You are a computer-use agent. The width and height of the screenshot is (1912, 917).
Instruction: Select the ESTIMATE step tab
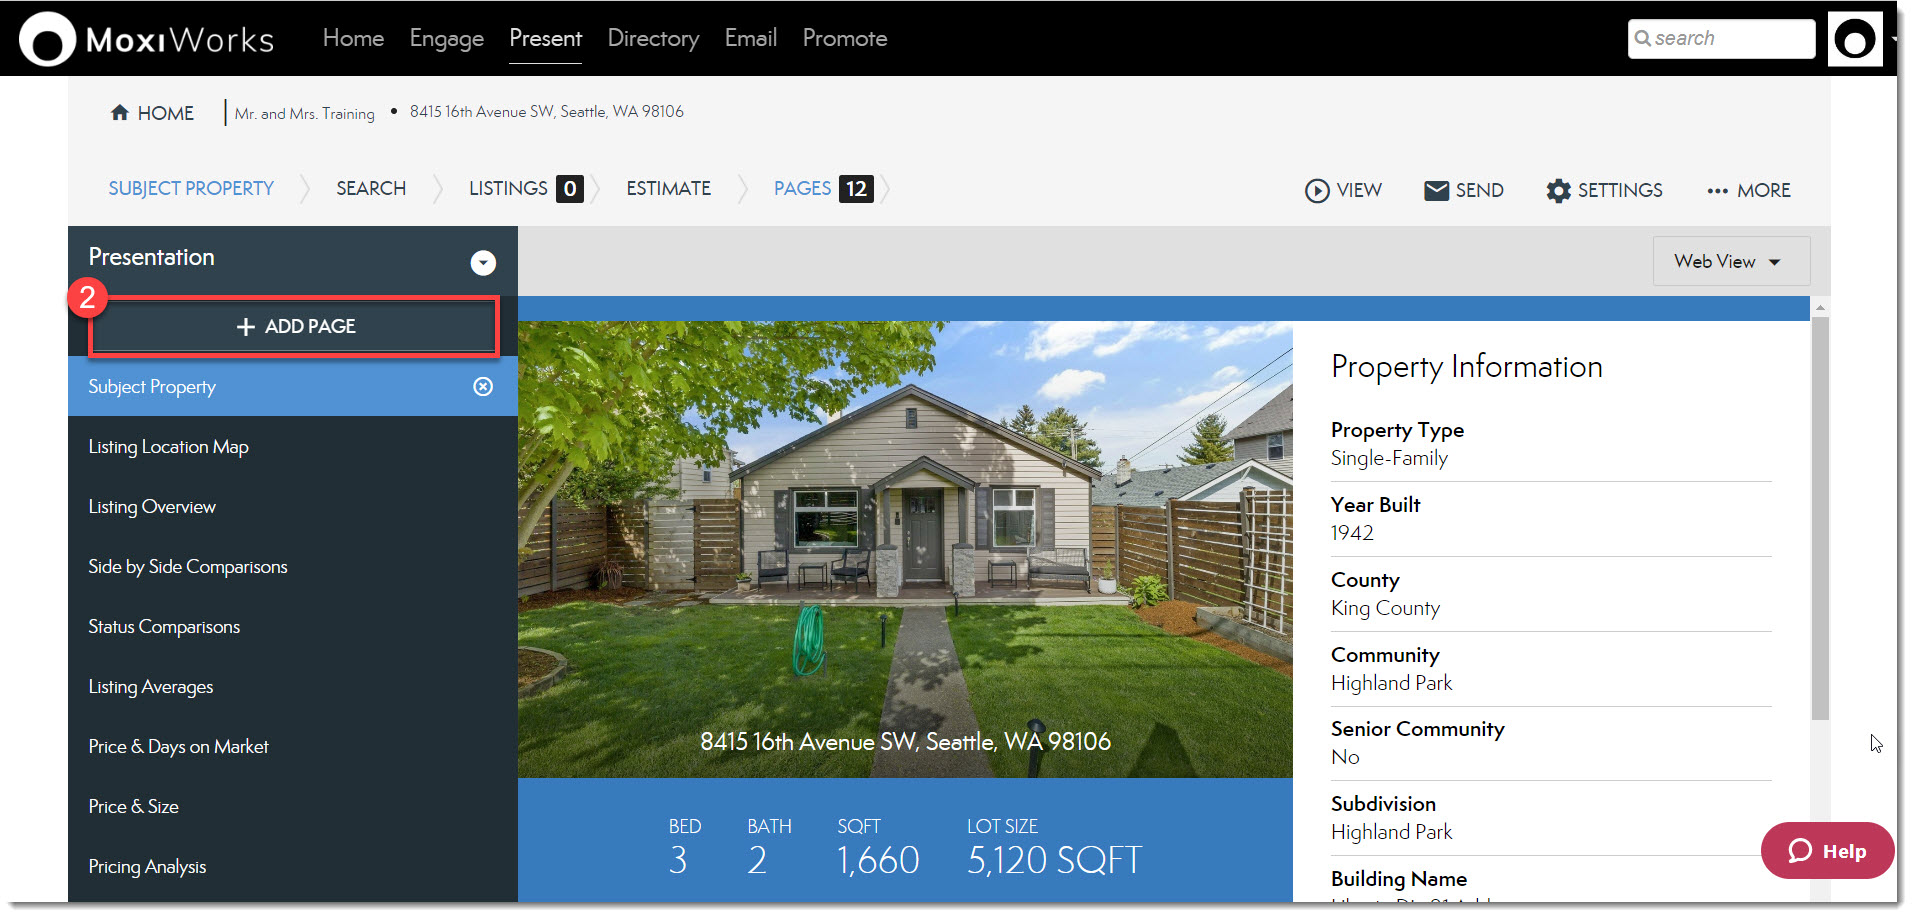(668, 188)
